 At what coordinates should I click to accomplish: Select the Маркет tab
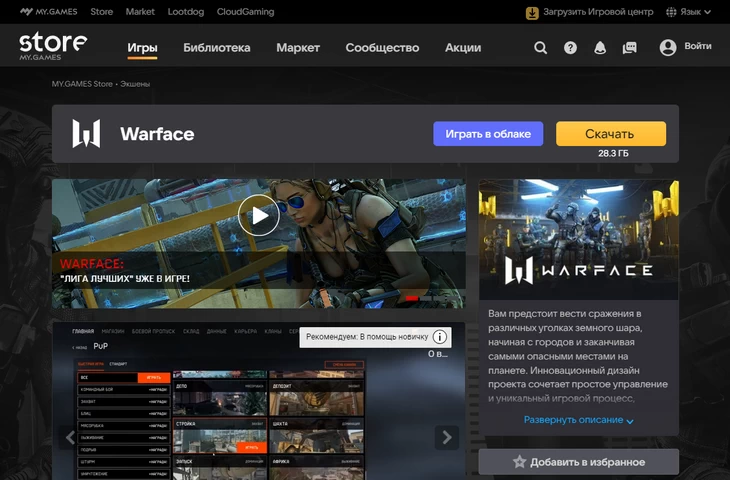click(298, 47)
